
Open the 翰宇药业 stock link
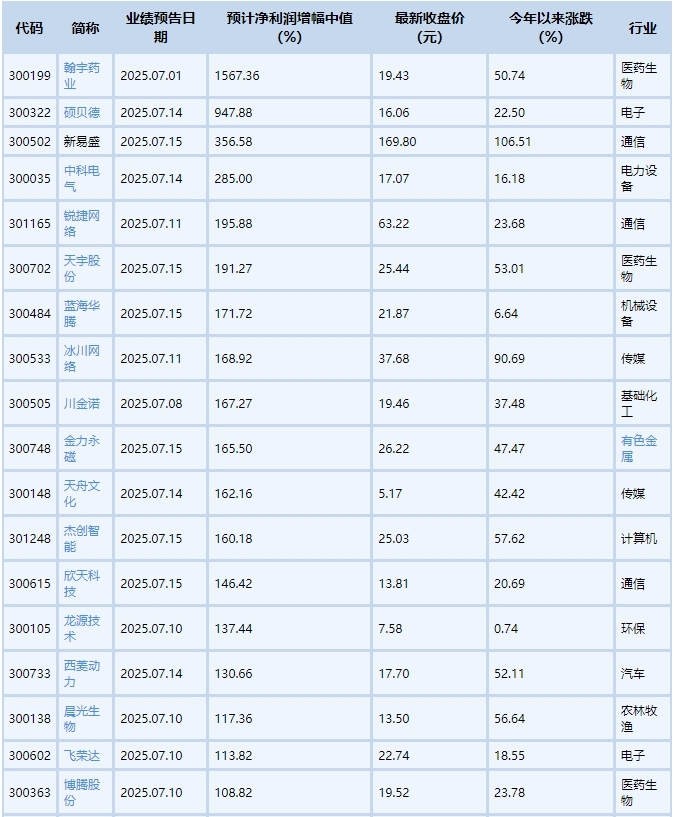[82, 76]
